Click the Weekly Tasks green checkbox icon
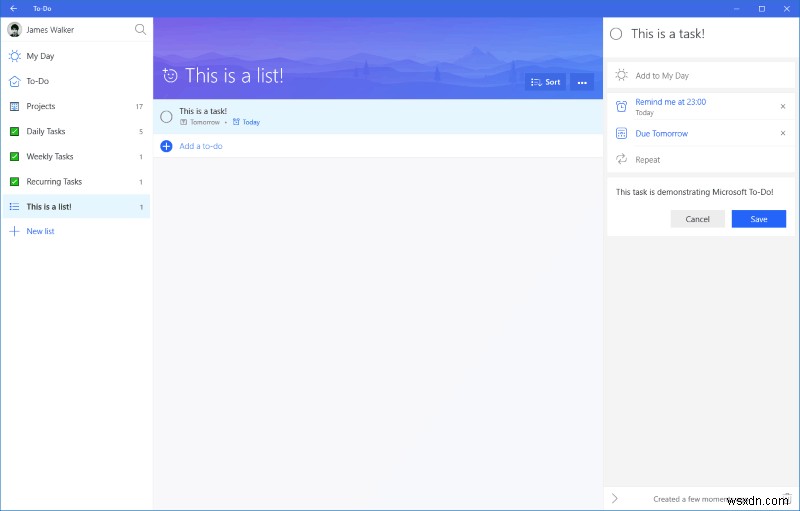 tap(15, 157)
